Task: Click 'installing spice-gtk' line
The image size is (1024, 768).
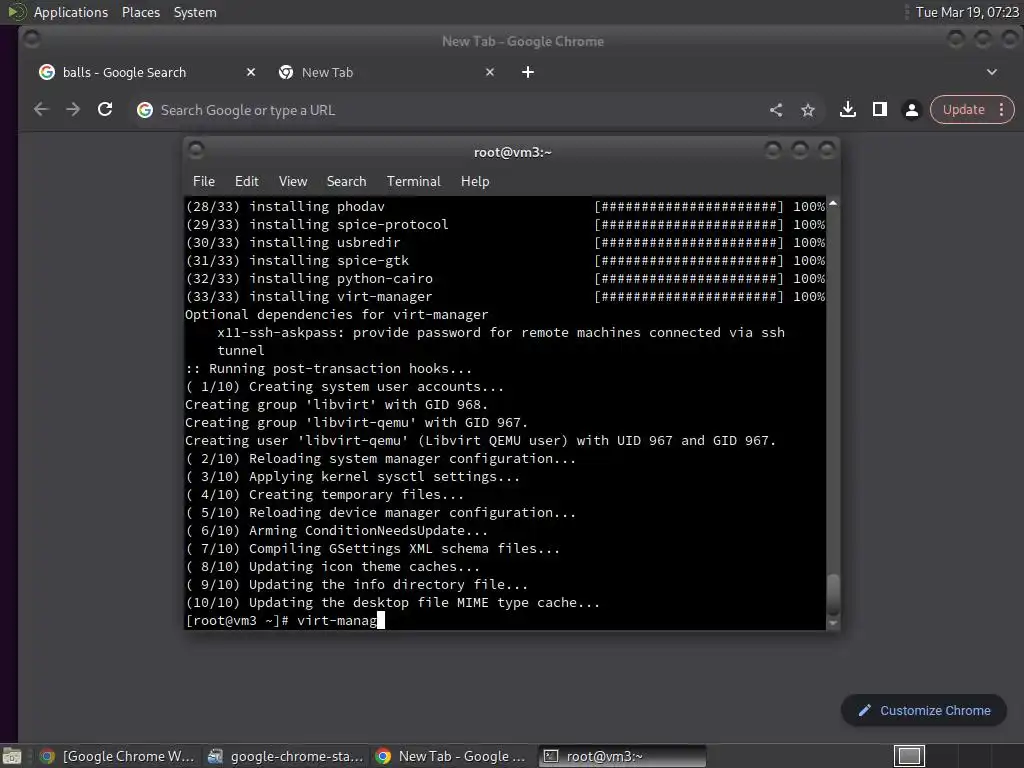Action: (505, 261)
